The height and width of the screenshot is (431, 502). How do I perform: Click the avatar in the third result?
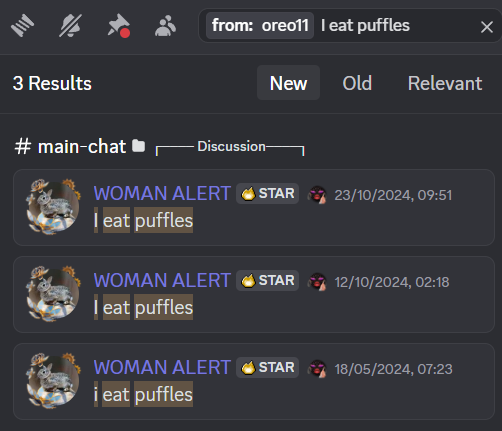pyautogui.click(x=53, y=381)
